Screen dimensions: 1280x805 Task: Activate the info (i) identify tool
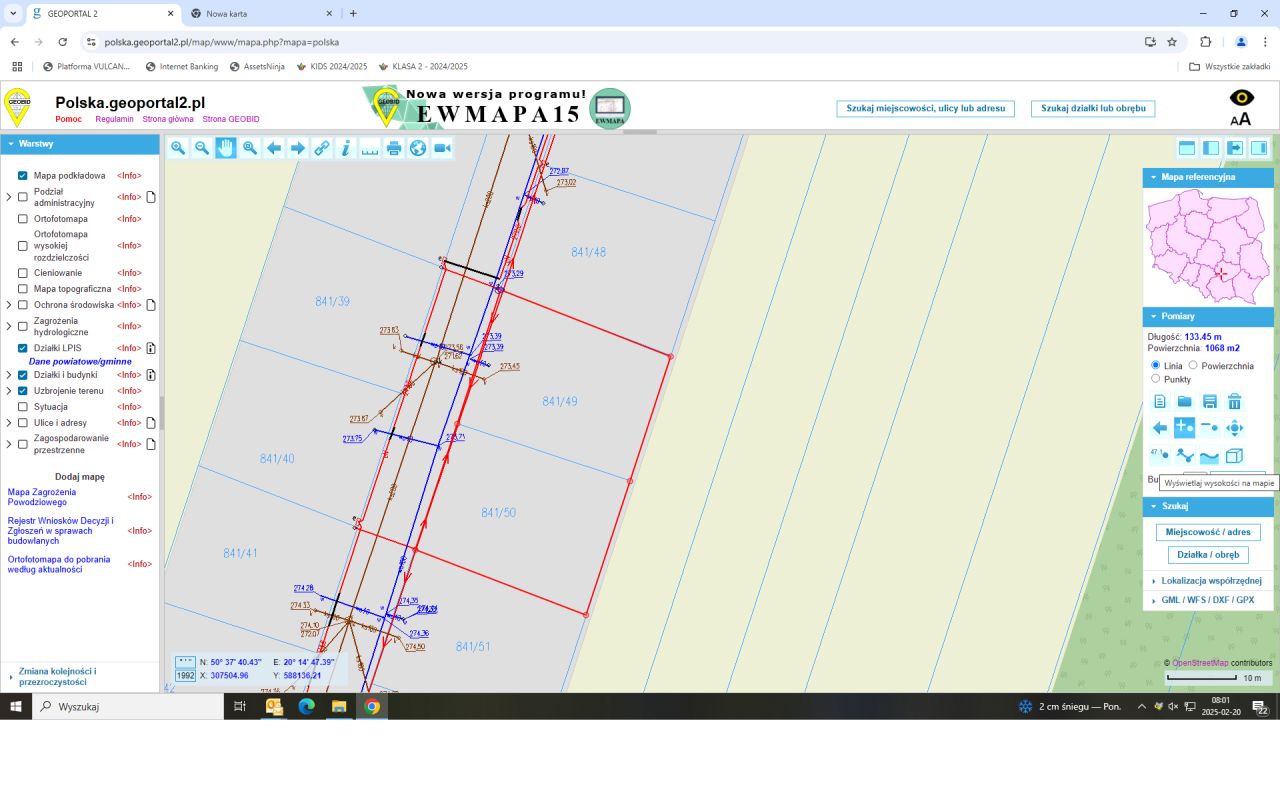click(x=346, y=148)
